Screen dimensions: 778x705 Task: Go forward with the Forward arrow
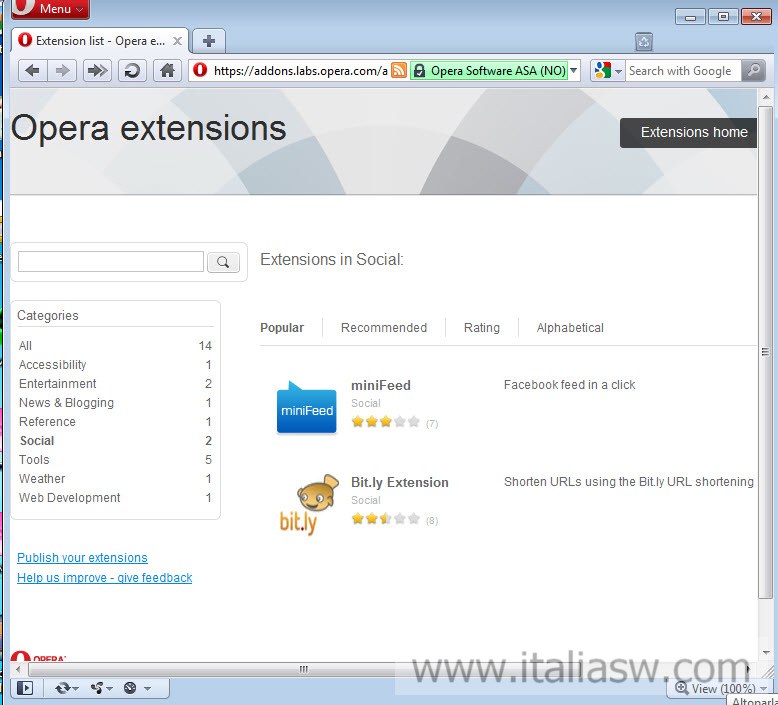(62, 70)
